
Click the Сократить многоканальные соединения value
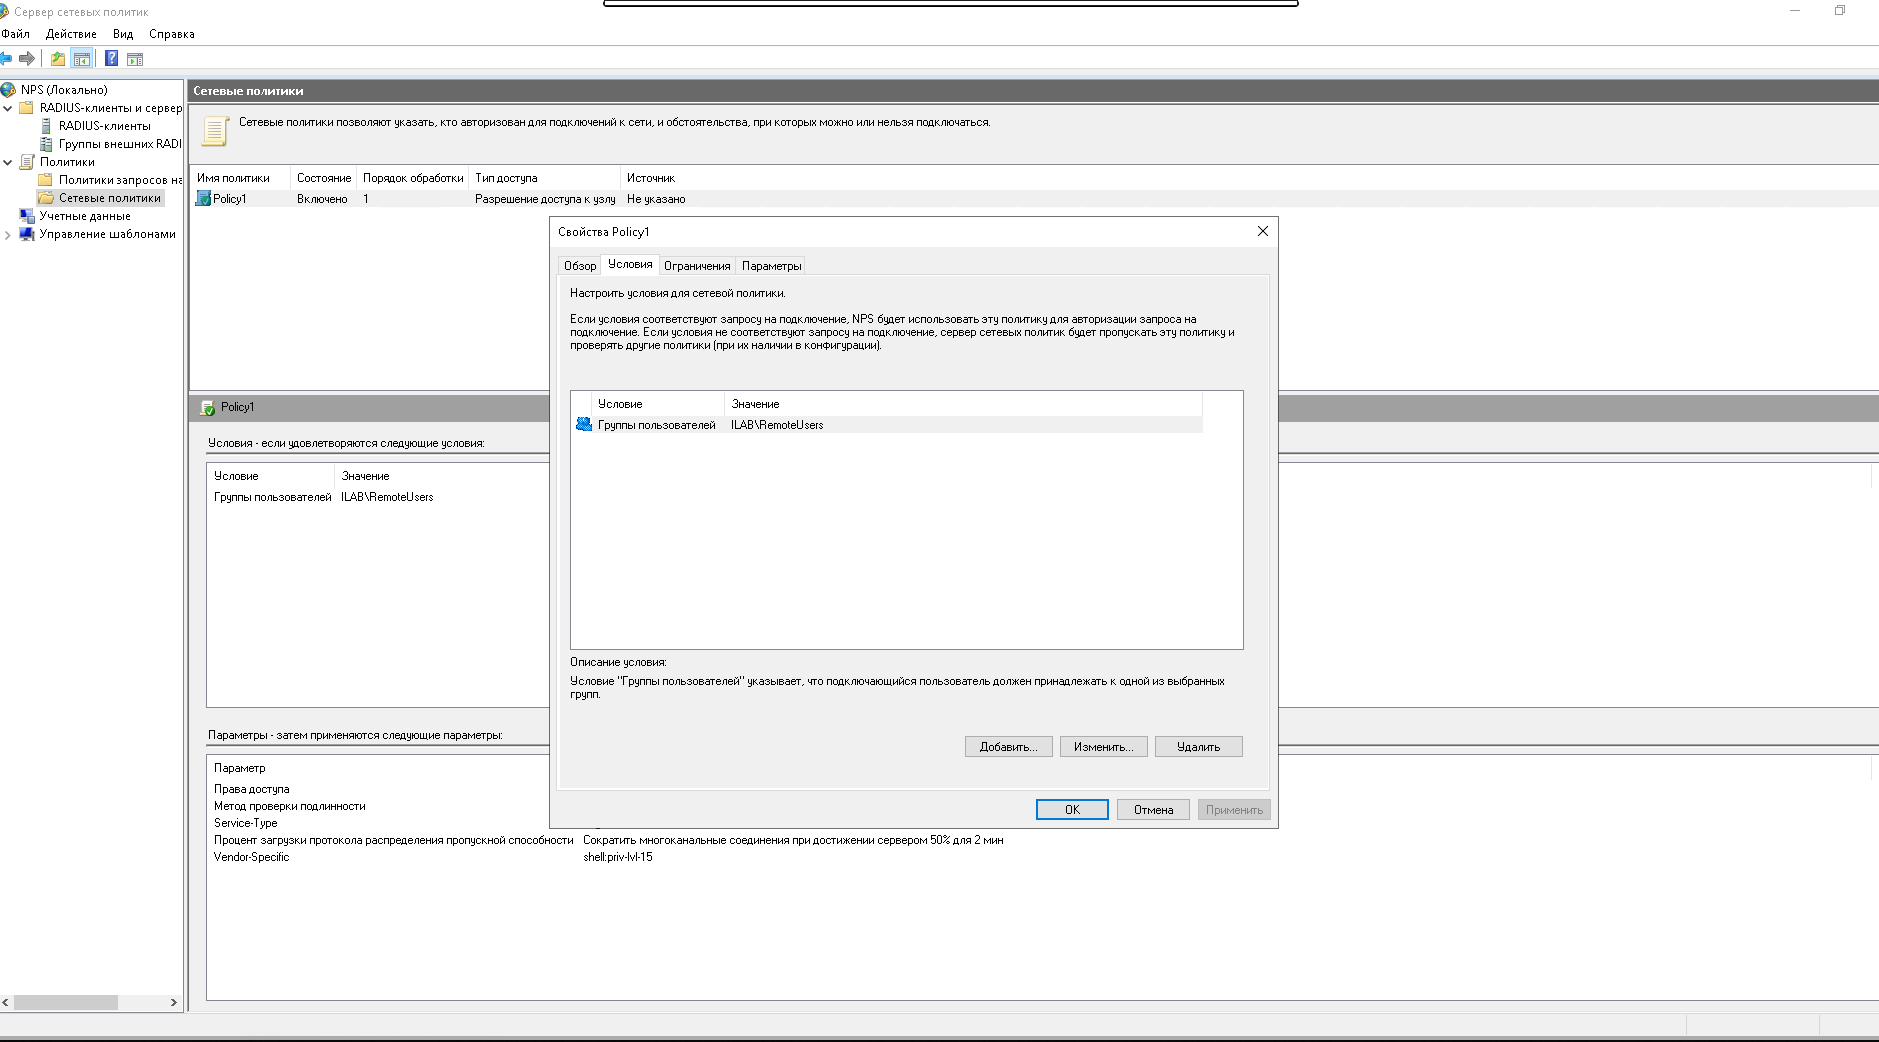(793, 840)
